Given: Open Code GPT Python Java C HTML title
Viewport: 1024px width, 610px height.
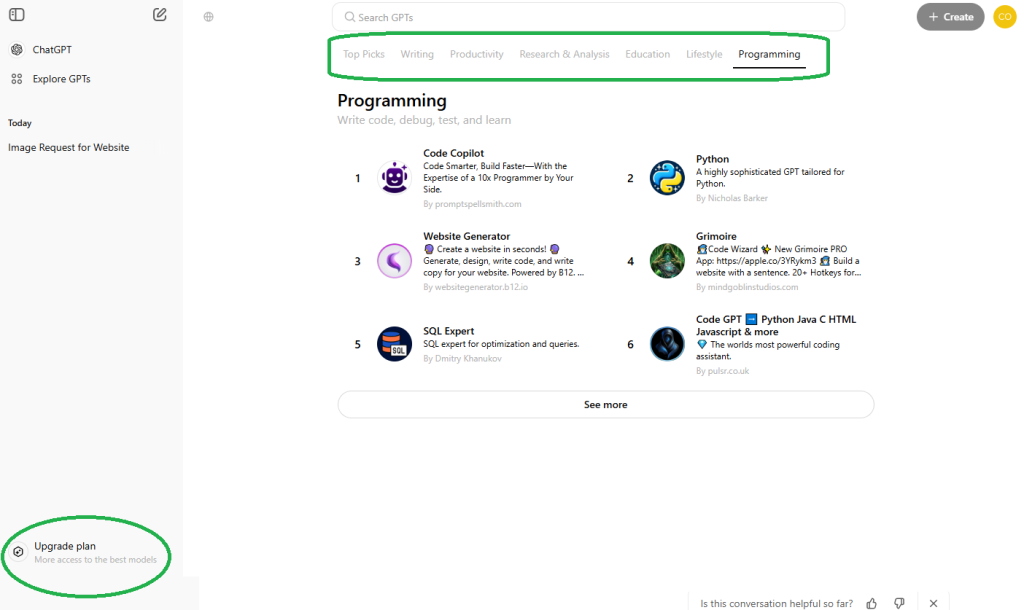Looking at the screenshot, I should click(776, 325).
